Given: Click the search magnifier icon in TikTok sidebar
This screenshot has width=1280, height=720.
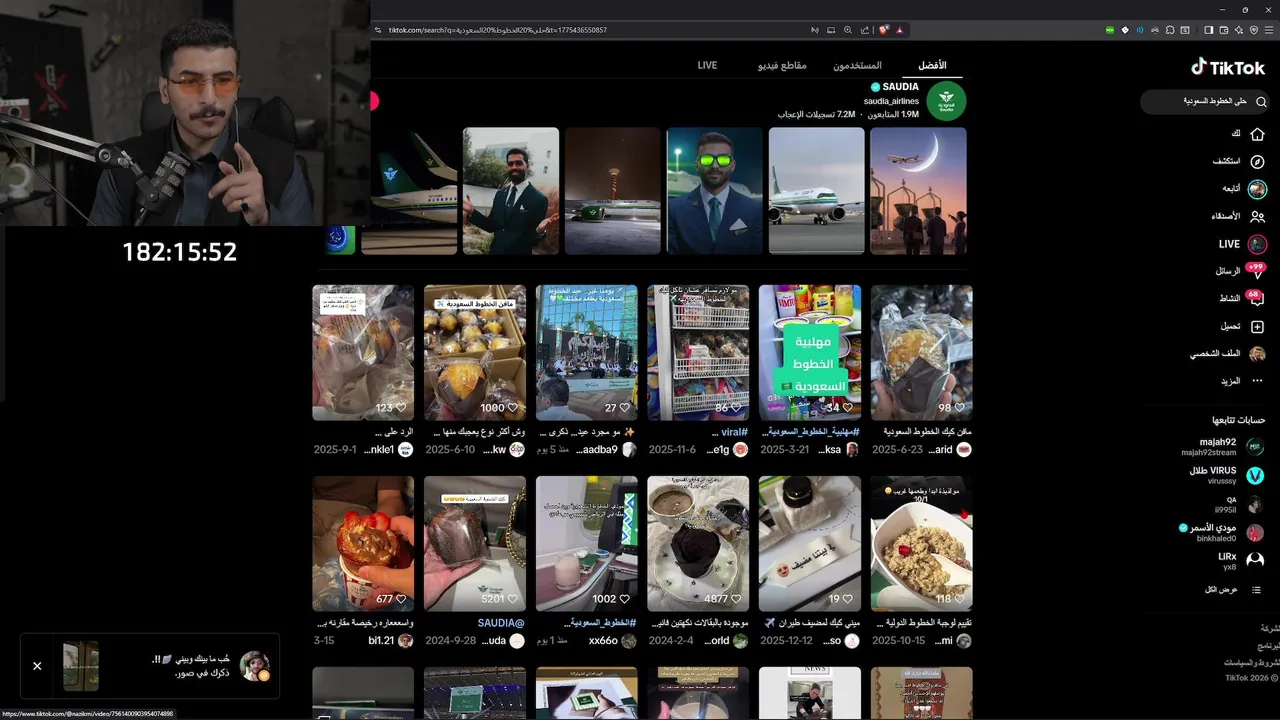Looking at the screenshot, I should [x=1261, y=102].
